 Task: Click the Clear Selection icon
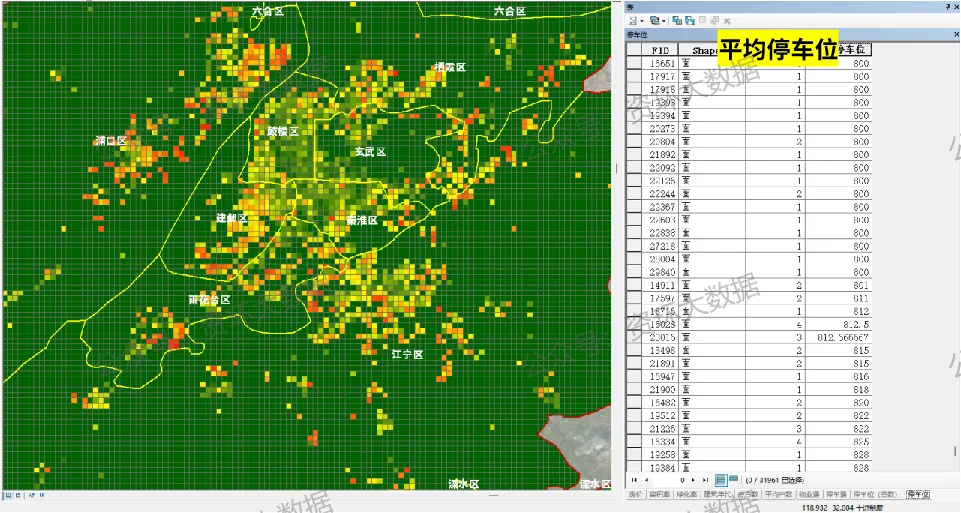(x=702, y=20)
